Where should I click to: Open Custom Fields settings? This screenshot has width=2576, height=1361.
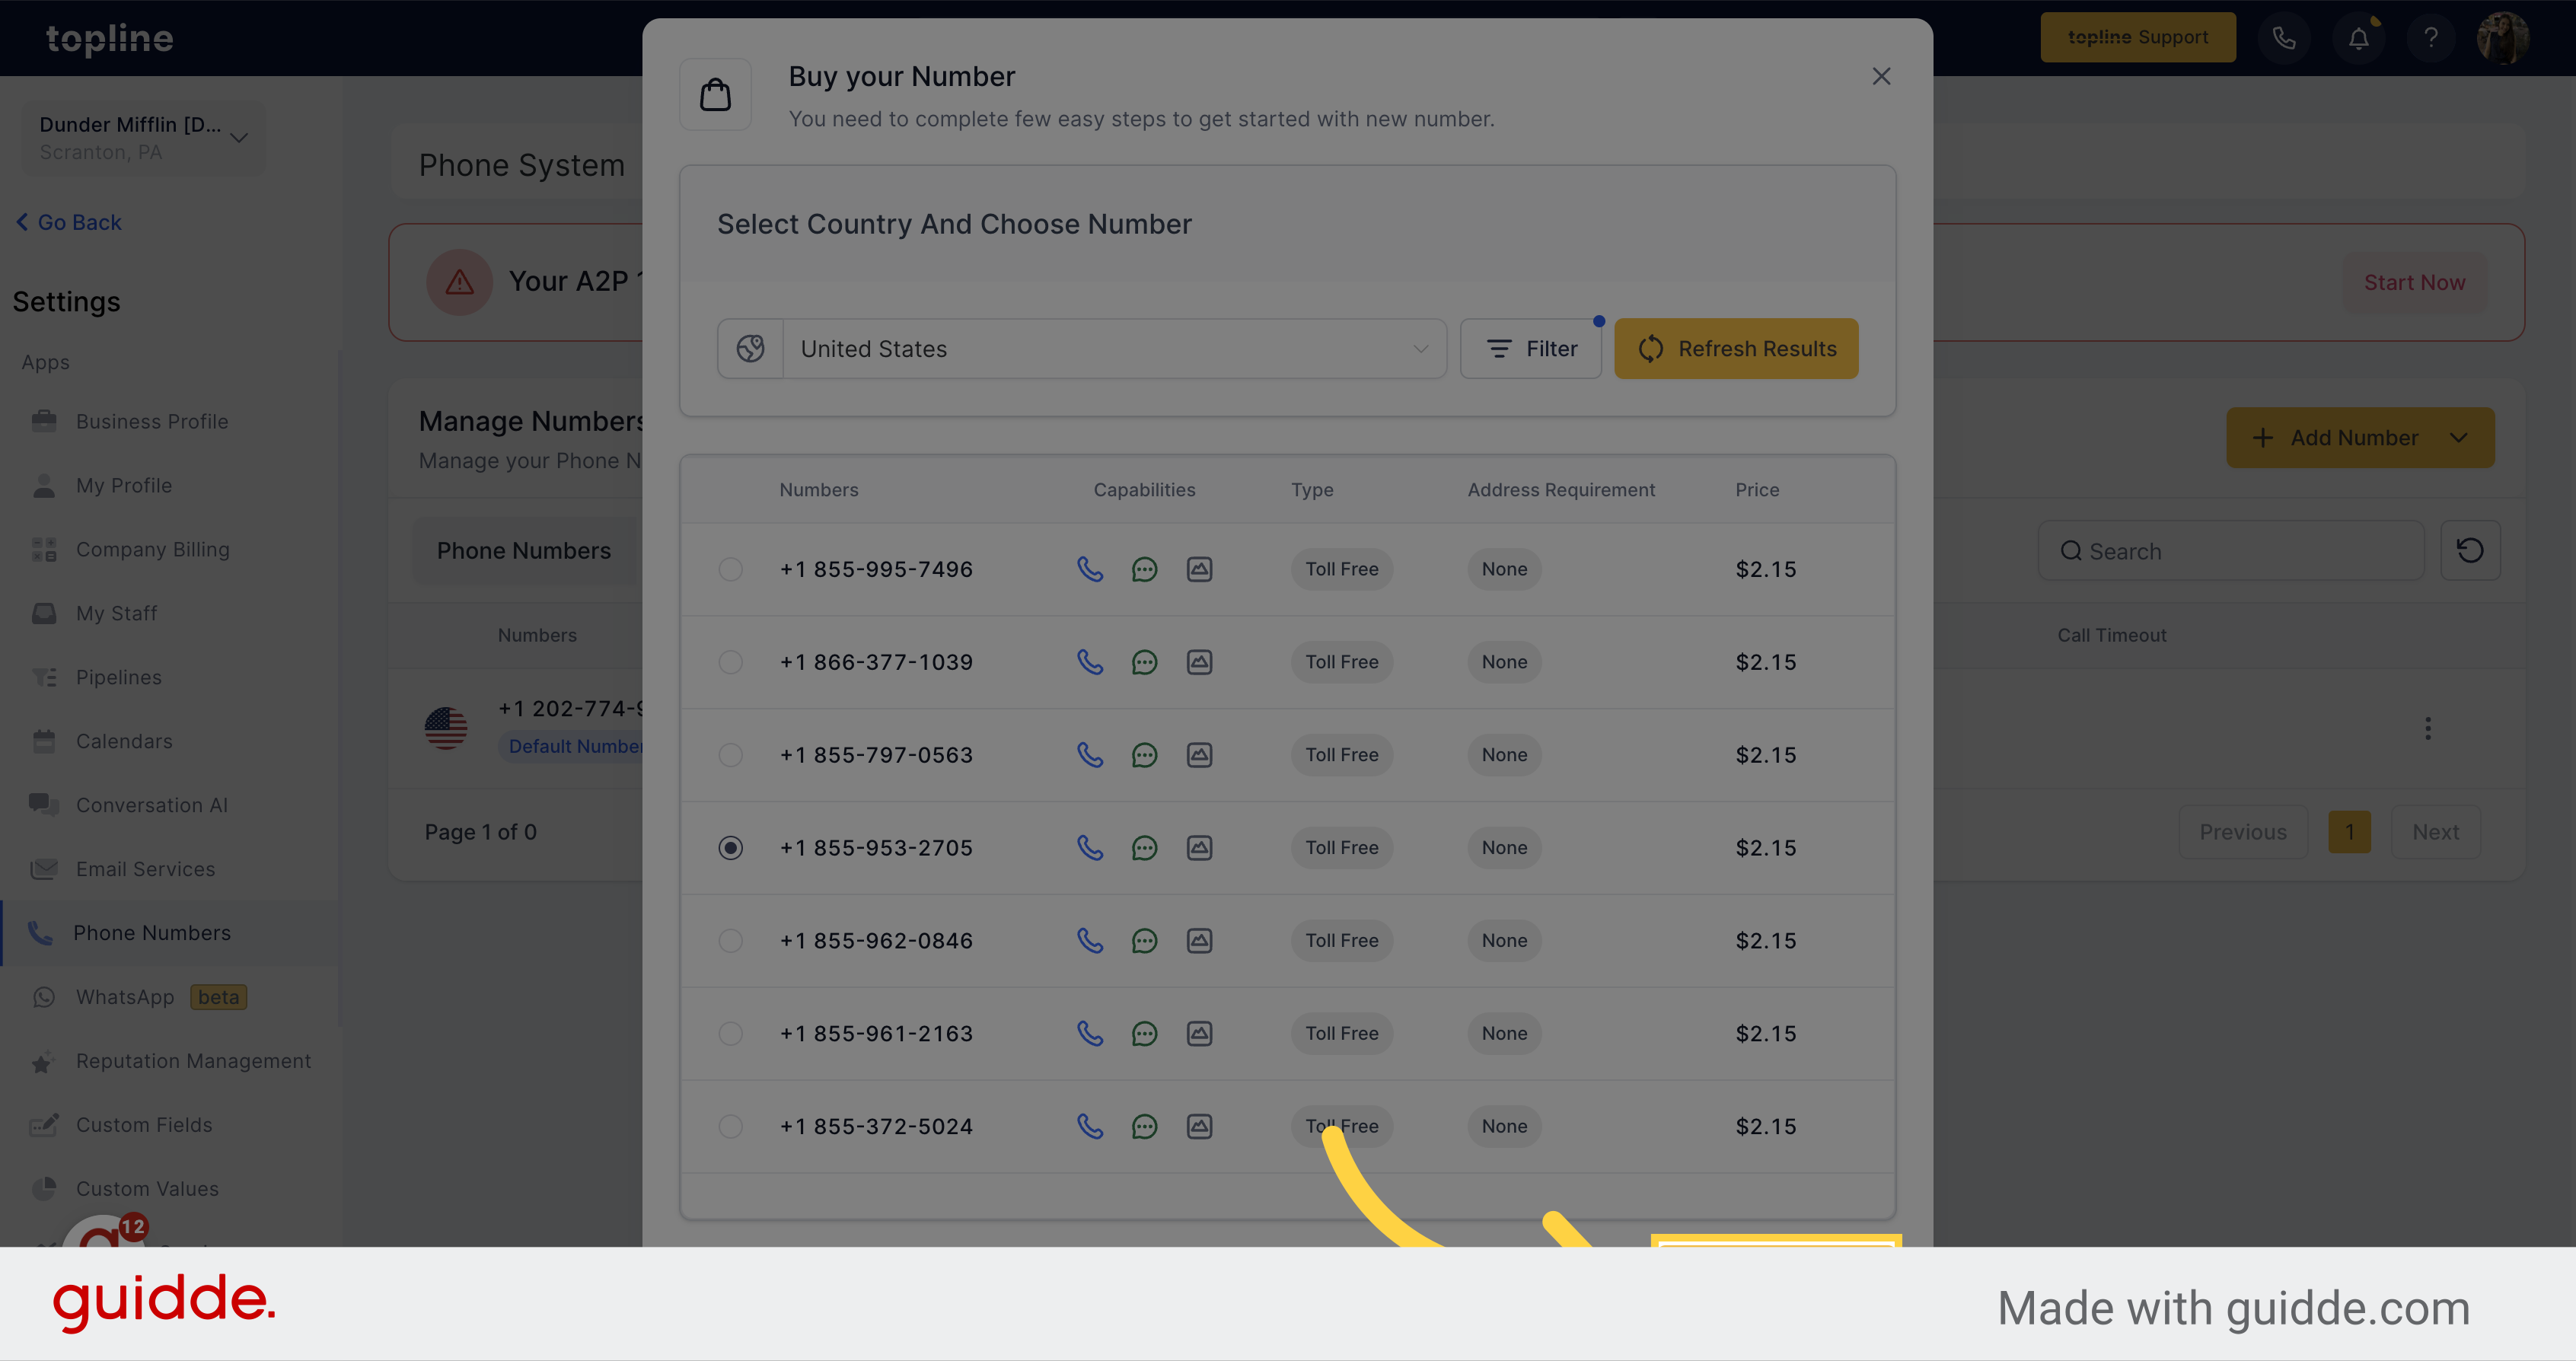144,1125
